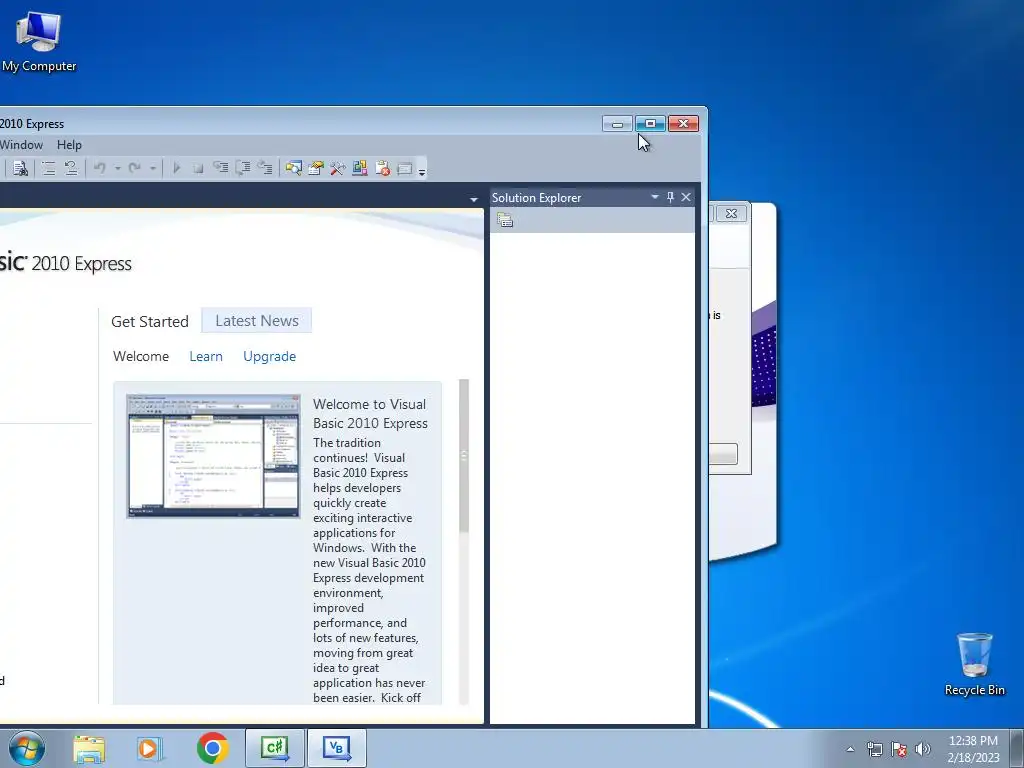Maximize the Visual Basic 2010 Express window
The image size is (1024, 768).
coord(650,123)
